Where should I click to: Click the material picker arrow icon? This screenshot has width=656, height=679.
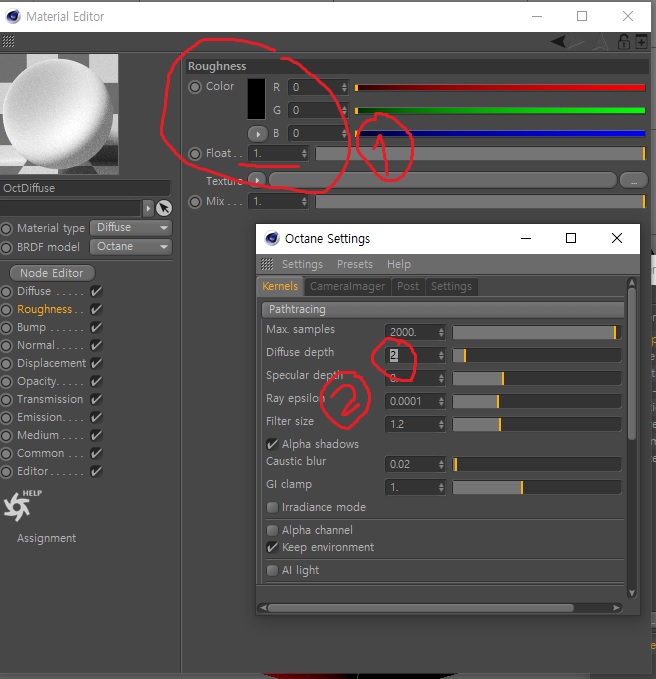pyautogui.click(x=164, y=208)
